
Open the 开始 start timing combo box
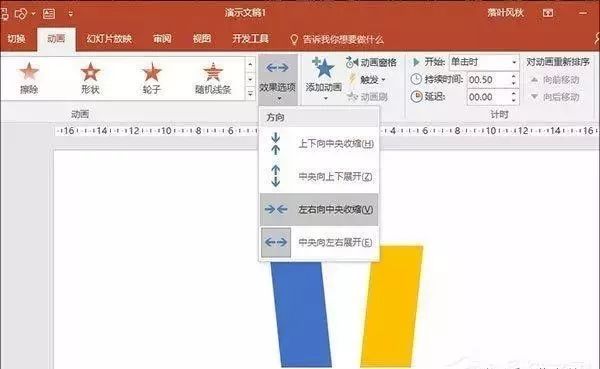click(x=484, y=62)
